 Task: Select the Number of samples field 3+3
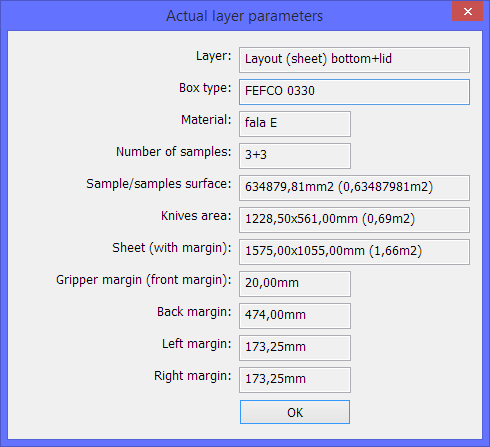point(295,156)
